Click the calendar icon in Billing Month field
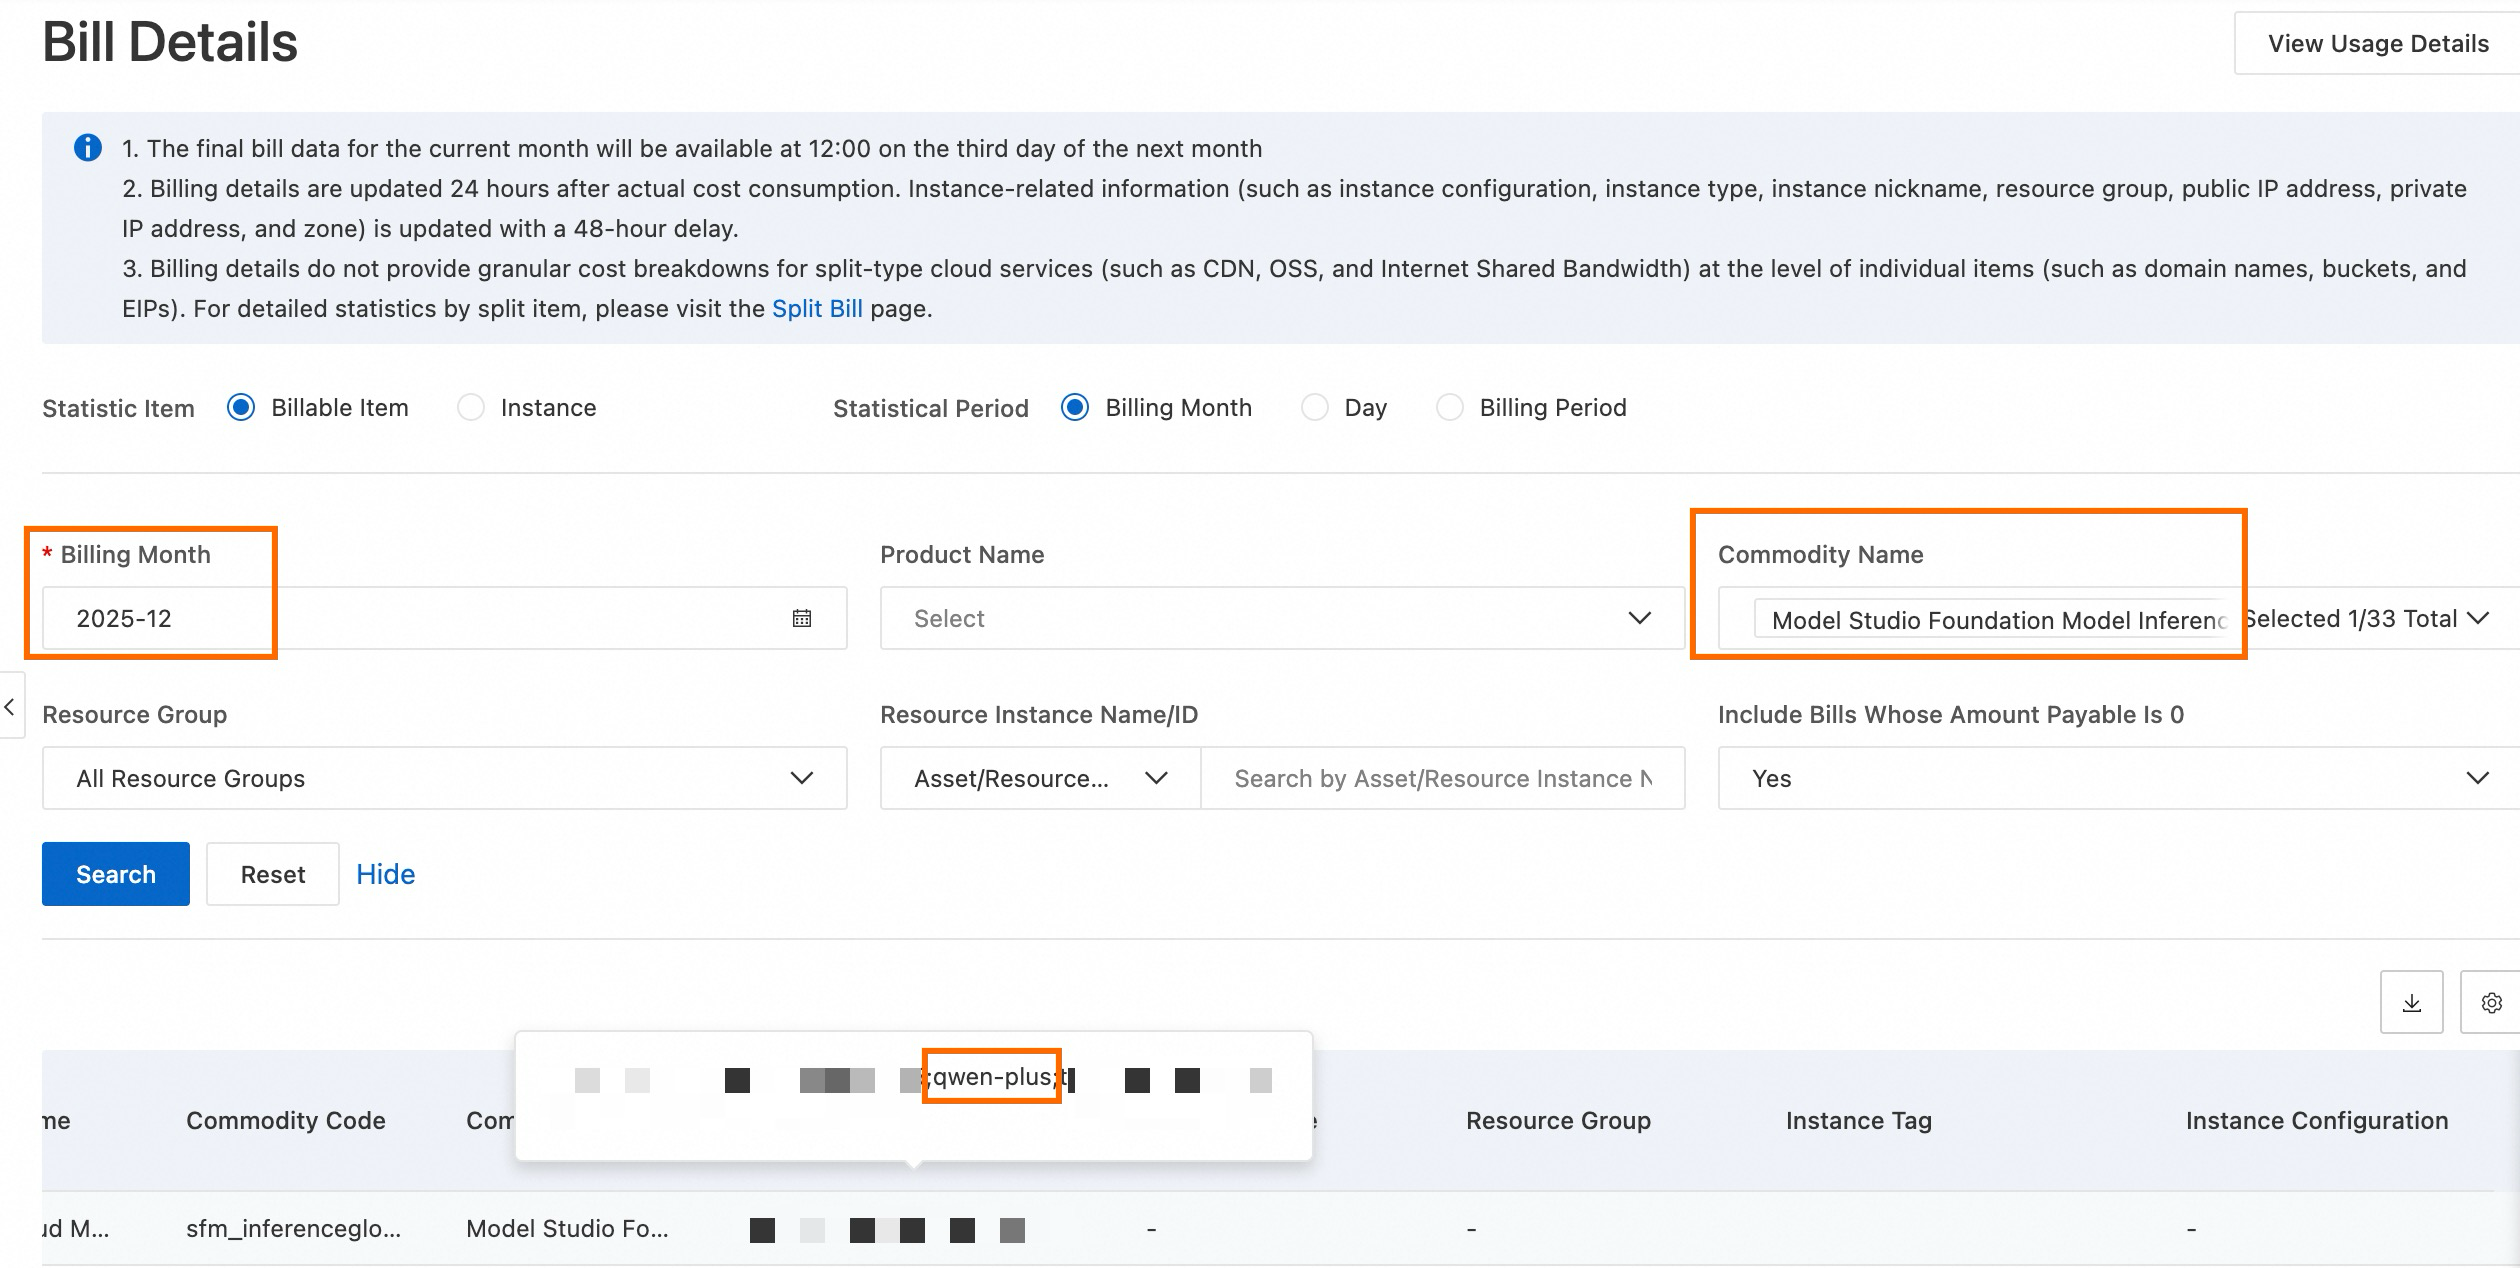The width and height of the screenshot is (2520, 1268). click(802, 618)
